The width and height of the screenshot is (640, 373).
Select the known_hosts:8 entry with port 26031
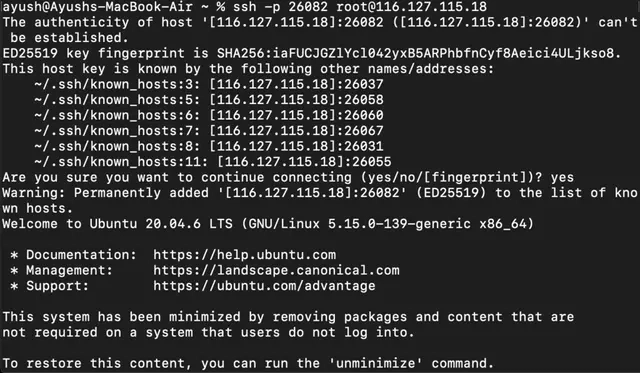point(209,147)
